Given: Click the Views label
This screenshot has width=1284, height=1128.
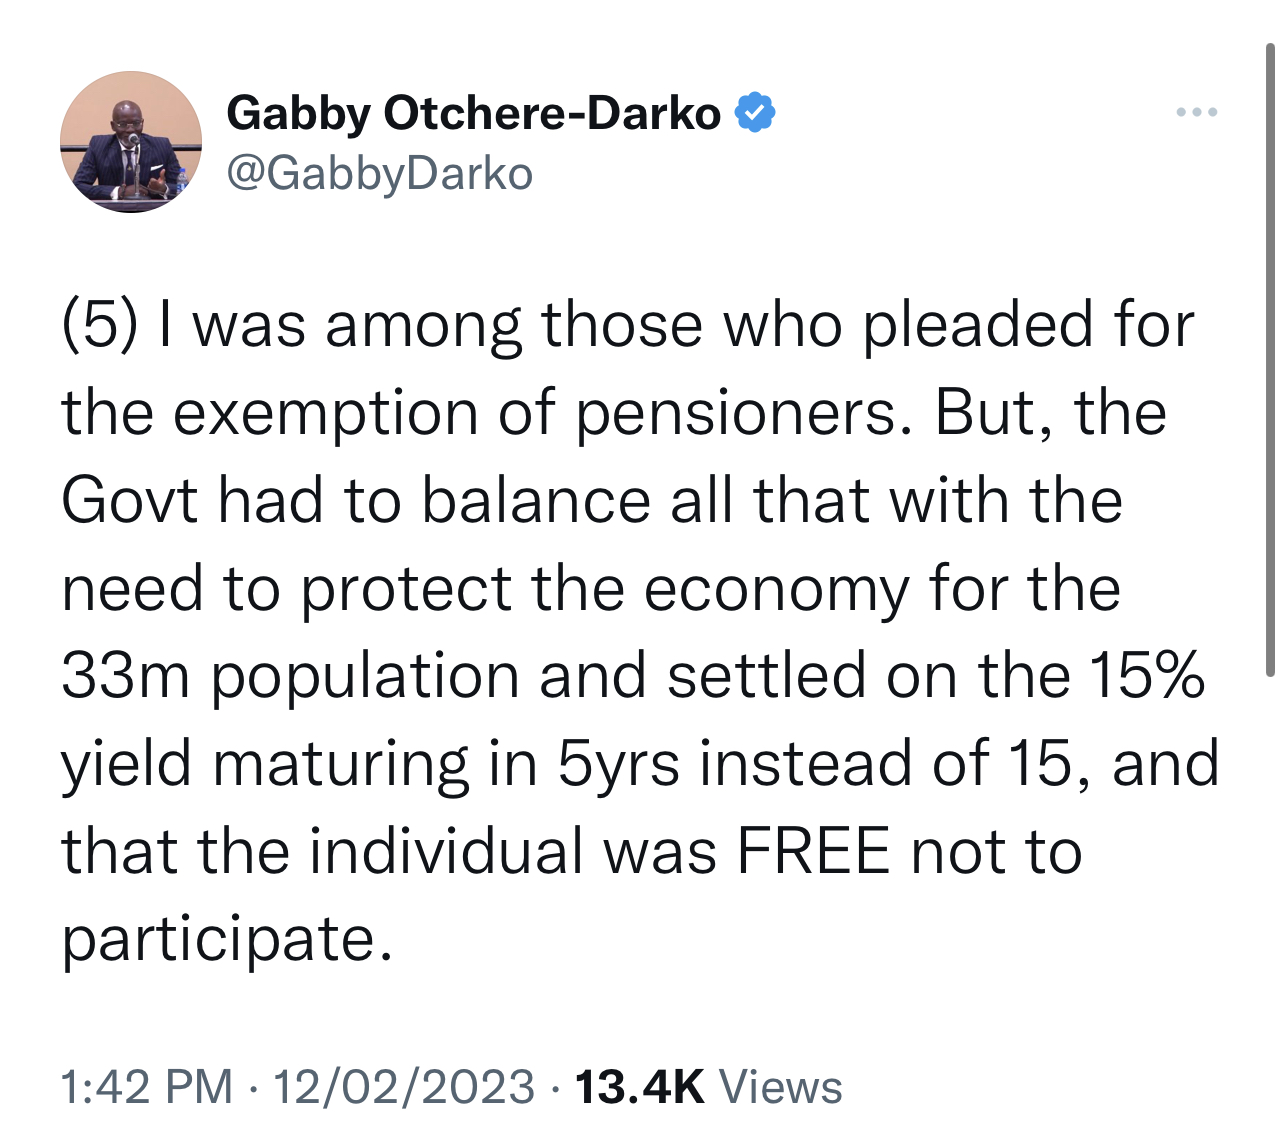Looking at the screenshot, I should tap(781, 1087).
